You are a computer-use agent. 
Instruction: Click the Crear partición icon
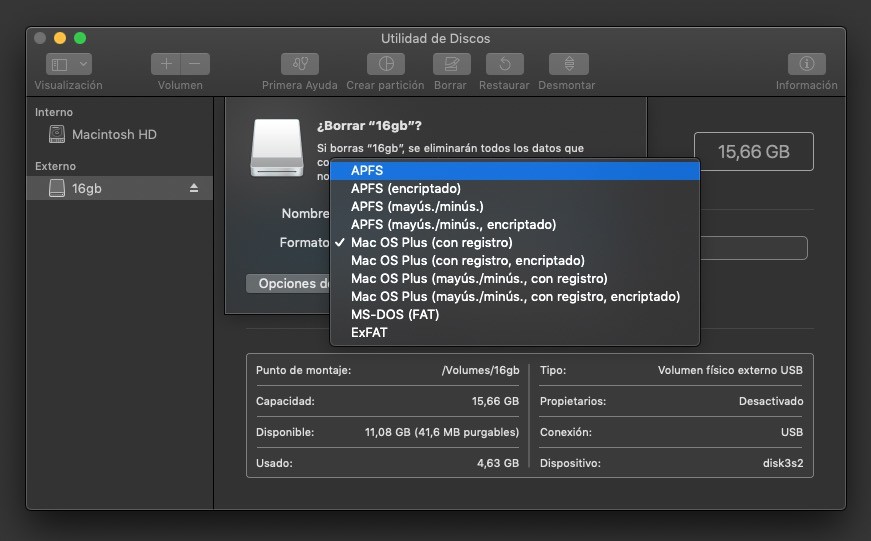(385, 64)
